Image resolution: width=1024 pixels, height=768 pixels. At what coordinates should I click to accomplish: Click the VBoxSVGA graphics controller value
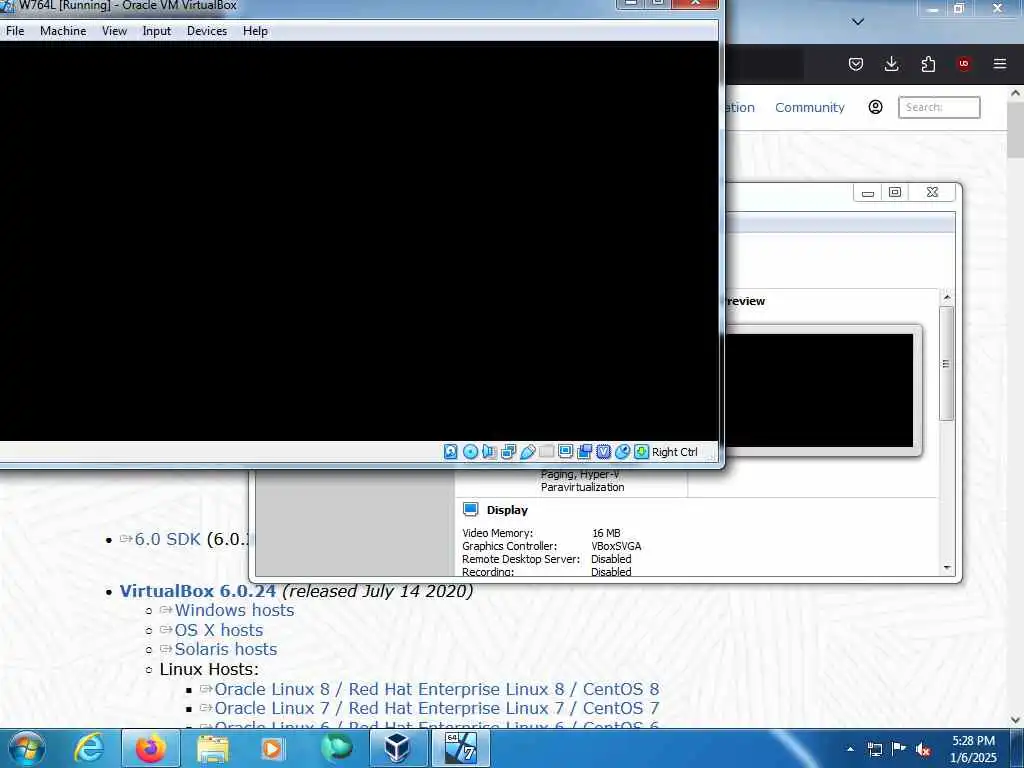click(x=616, y=546)
